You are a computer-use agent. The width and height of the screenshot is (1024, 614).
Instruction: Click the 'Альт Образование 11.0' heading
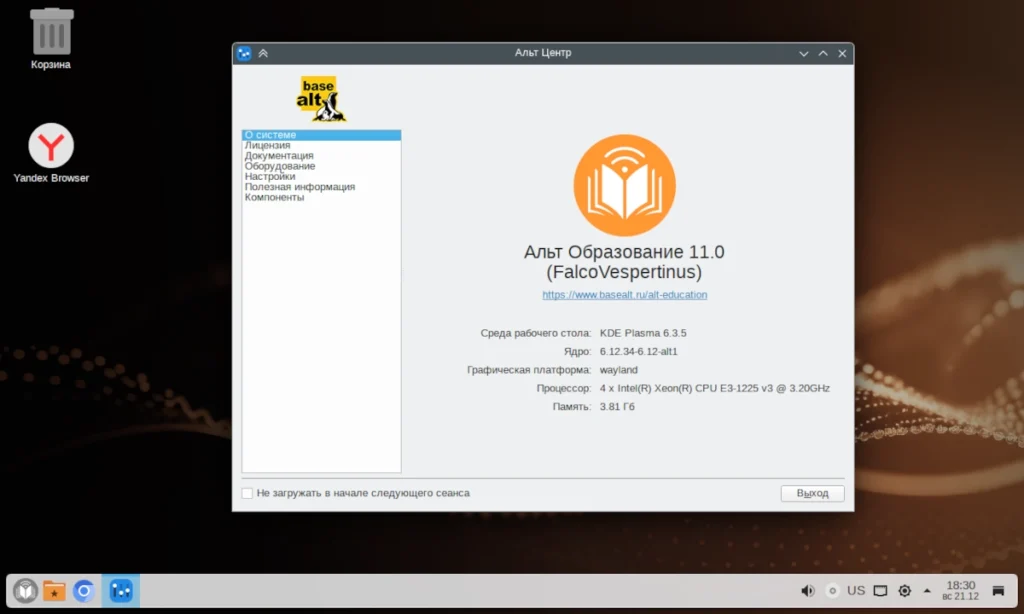click(x=624, y=252)
